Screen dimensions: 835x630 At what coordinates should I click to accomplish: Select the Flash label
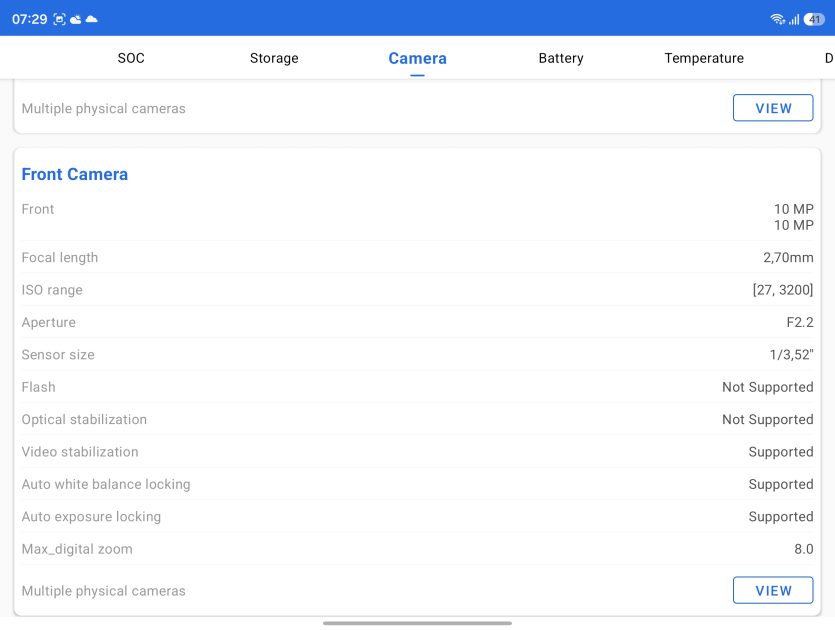point(38,387)
